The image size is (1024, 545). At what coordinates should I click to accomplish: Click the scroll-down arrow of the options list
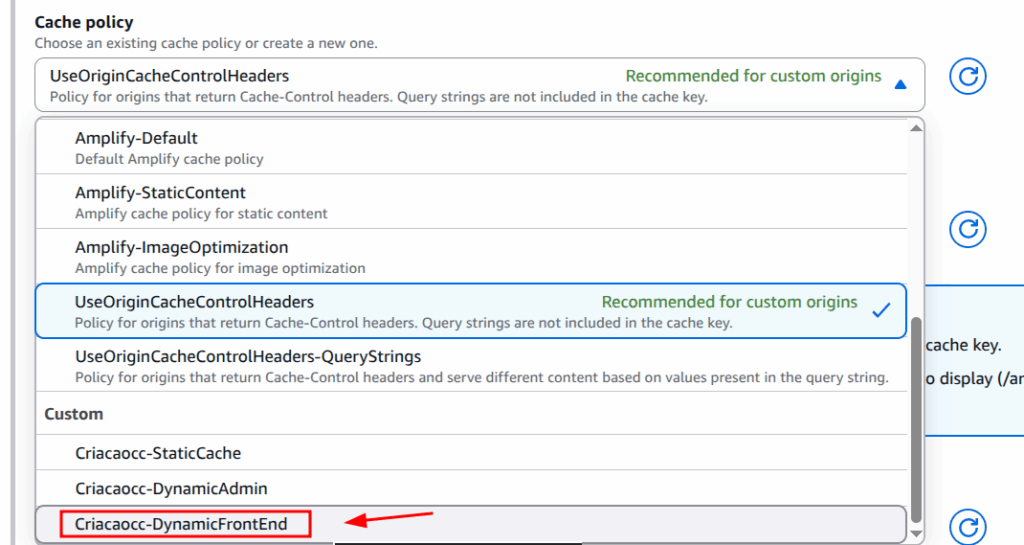(915, 535)
